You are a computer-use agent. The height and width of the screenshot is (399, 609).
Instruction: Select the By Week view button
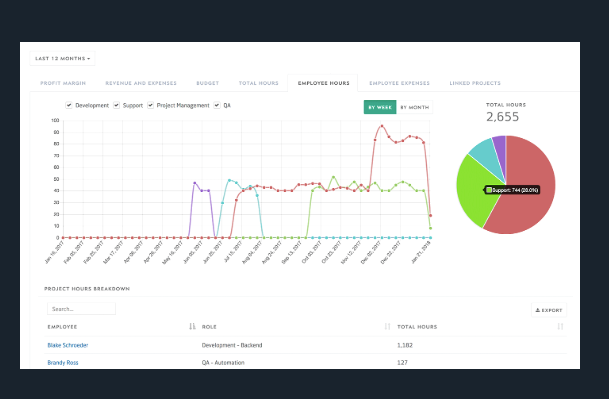click(380, 107)
